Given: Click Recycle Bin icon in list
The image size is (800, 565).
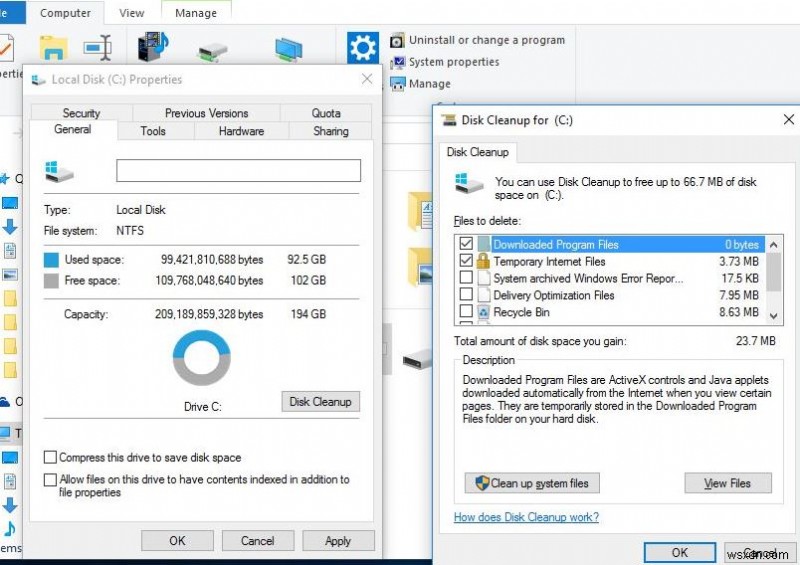Looking at the screenshot, I should coord(483,311).
